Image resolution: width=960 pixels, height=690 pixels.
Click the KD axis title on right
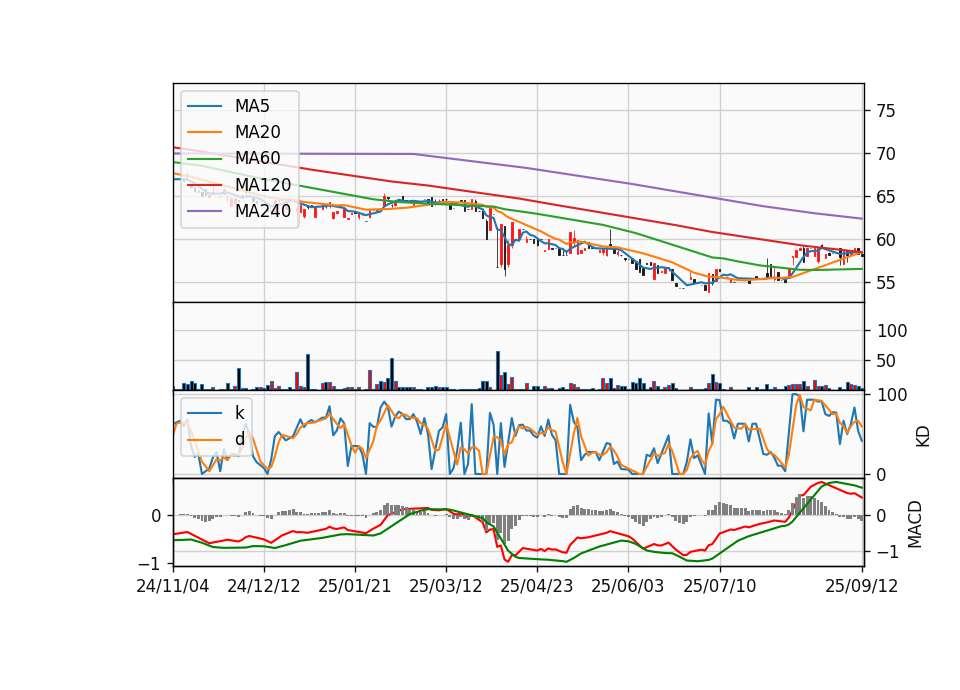(923, 437)
